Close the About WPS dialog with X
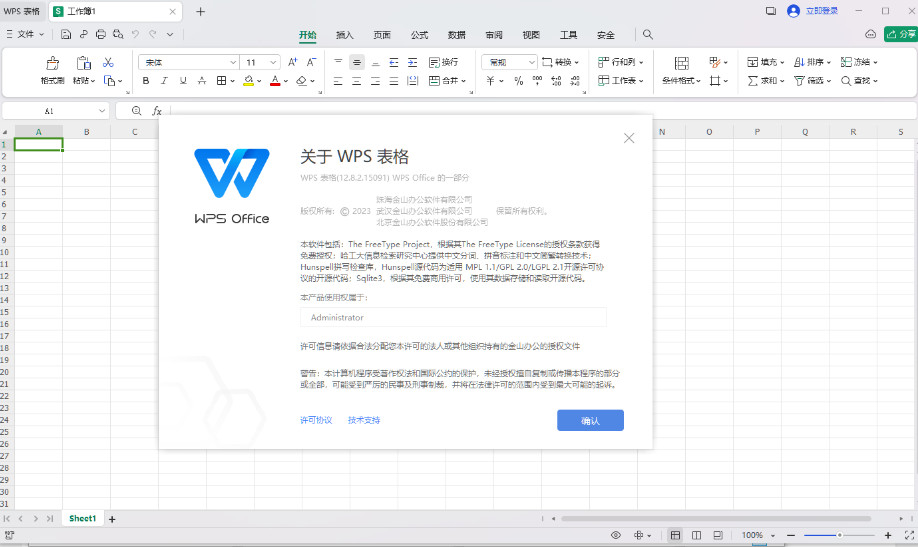 [x=629, y=138]
